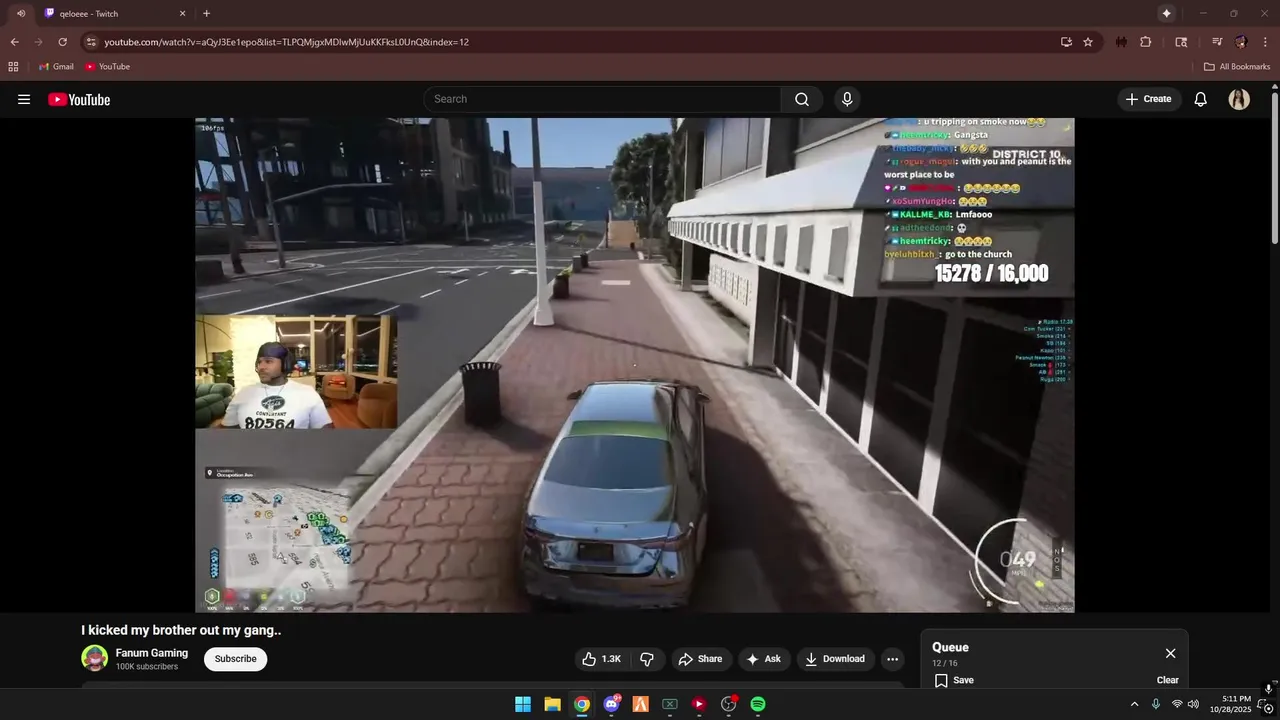Open the media controls icon in Chrome toolbar
The height and width of the screenshot is (720, 1280).
tap(1217, 42)
